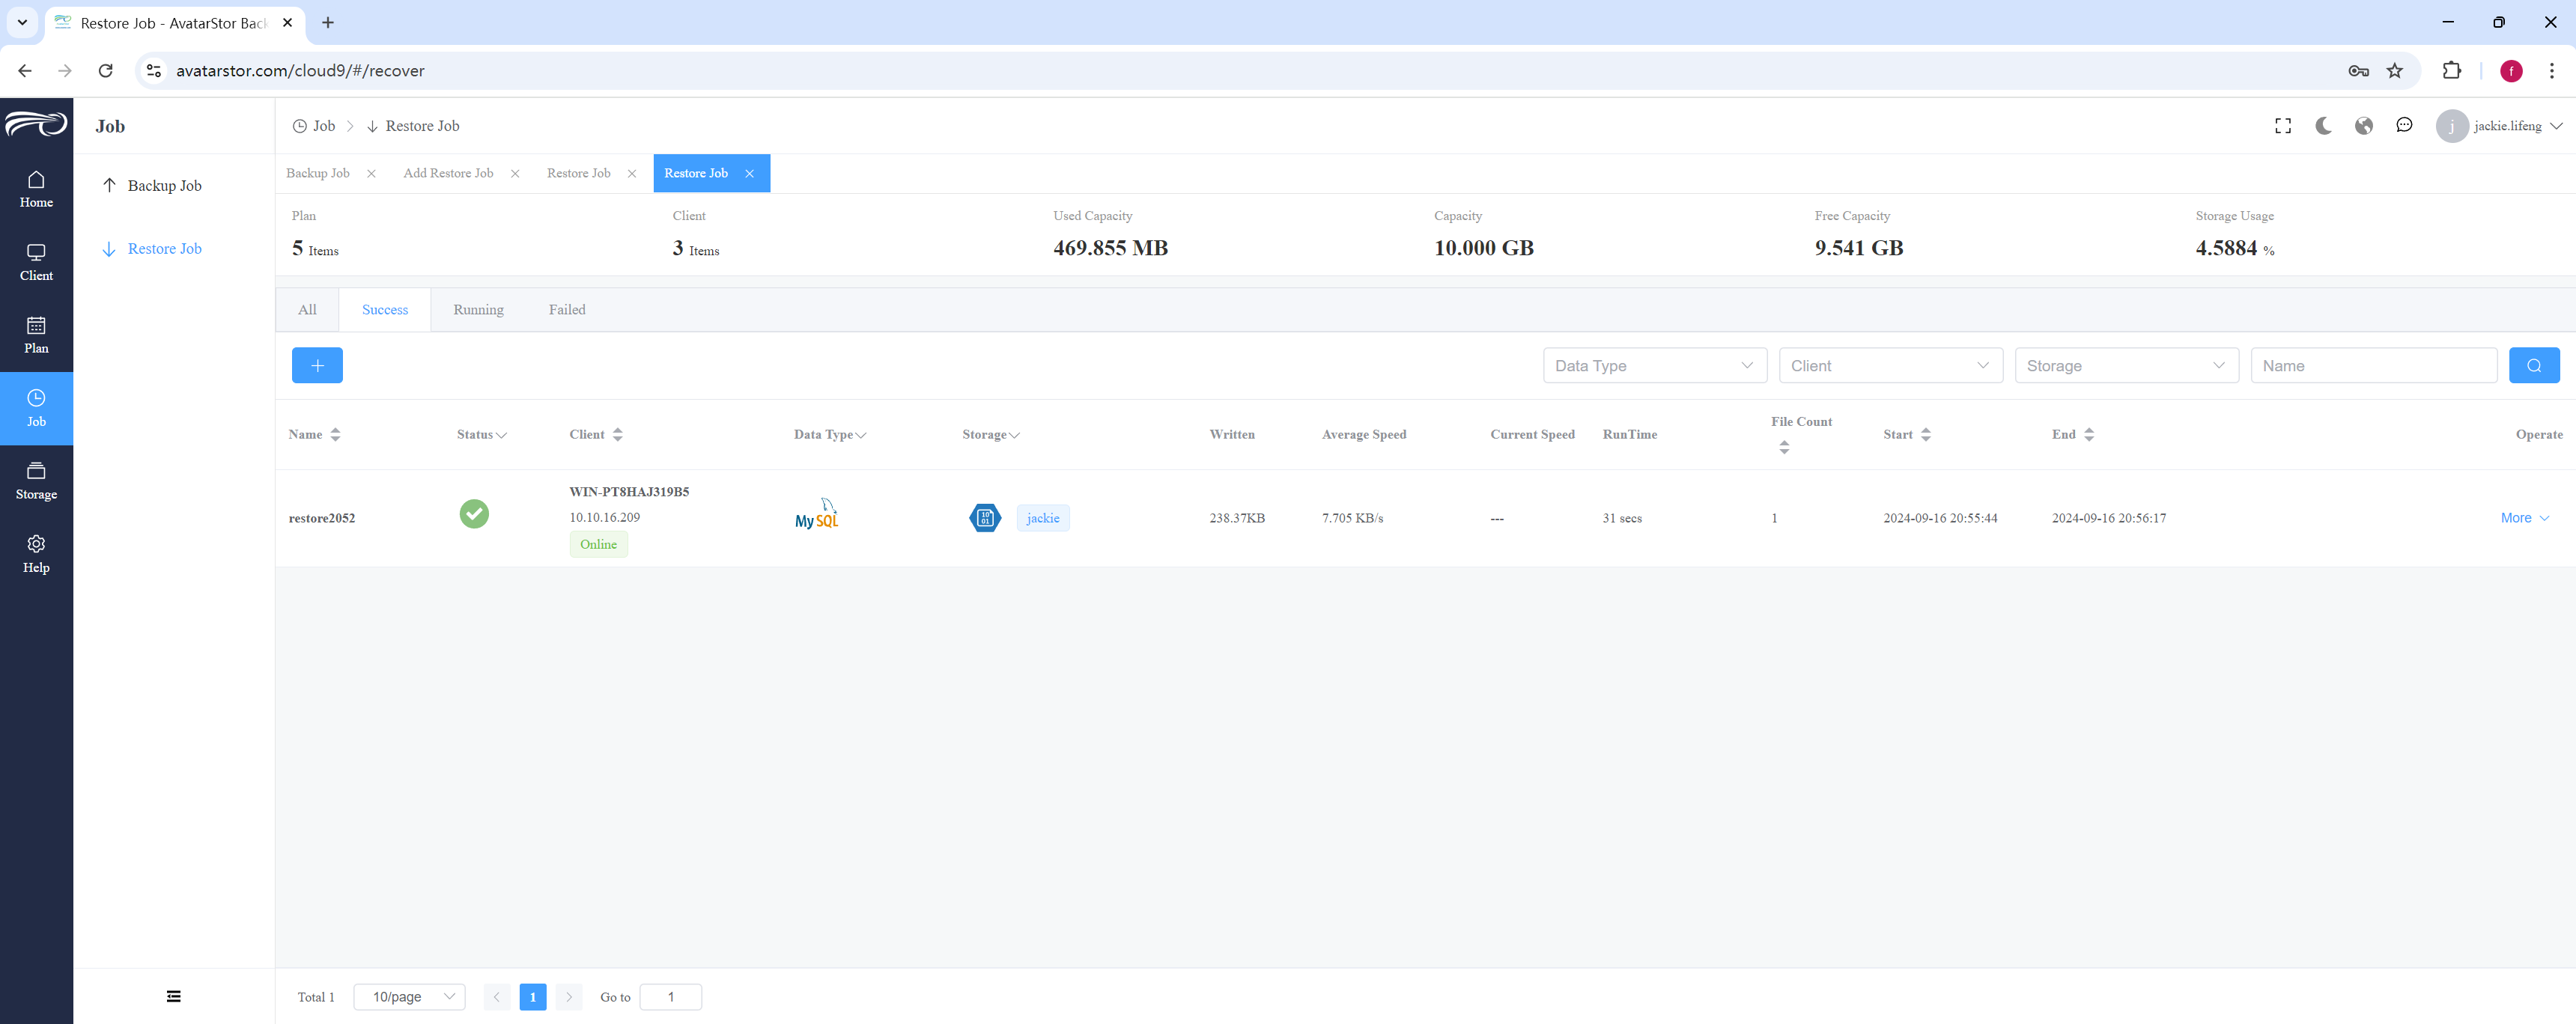Toggle dark mode moon icon
This screenshot has width=2576, height=1024.
coord(2323,125)
